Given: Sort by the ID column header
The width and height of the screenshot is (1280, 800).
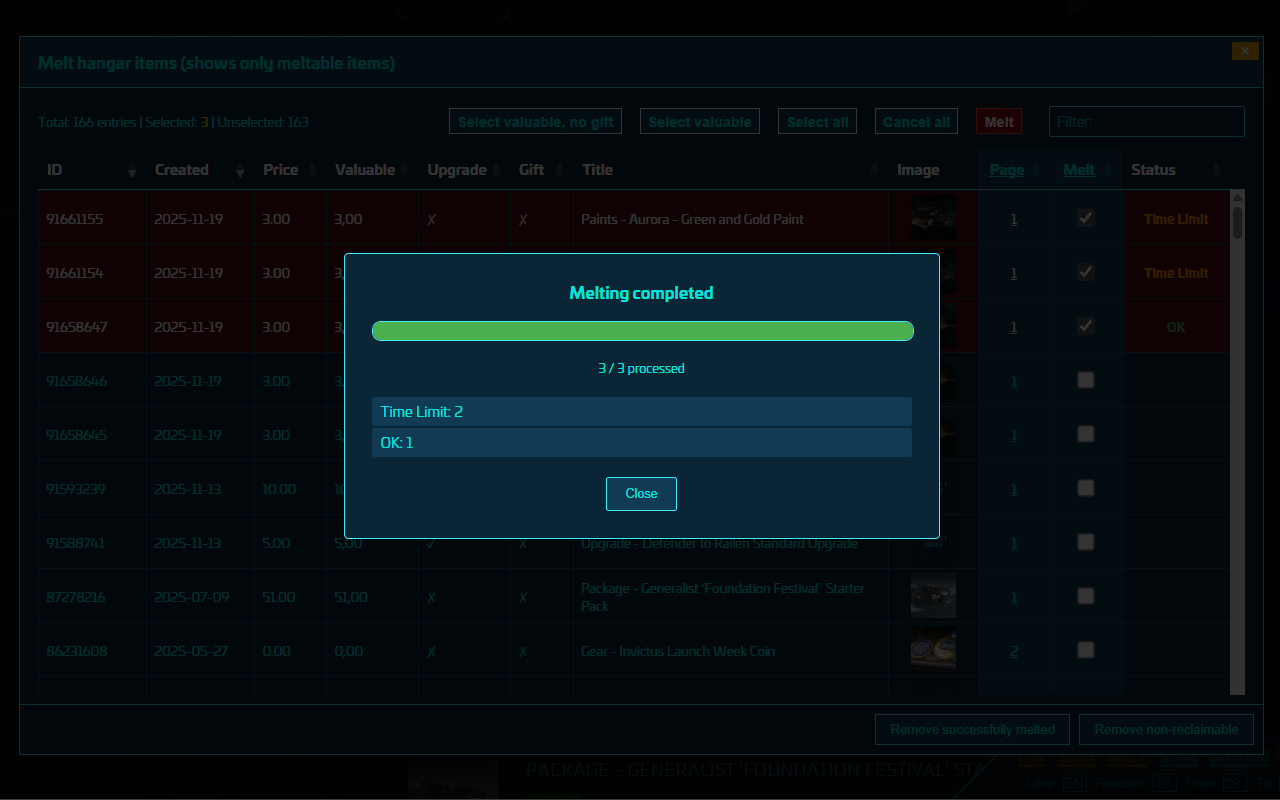Looking at the screenshot, I should click(x=92, y=170).
